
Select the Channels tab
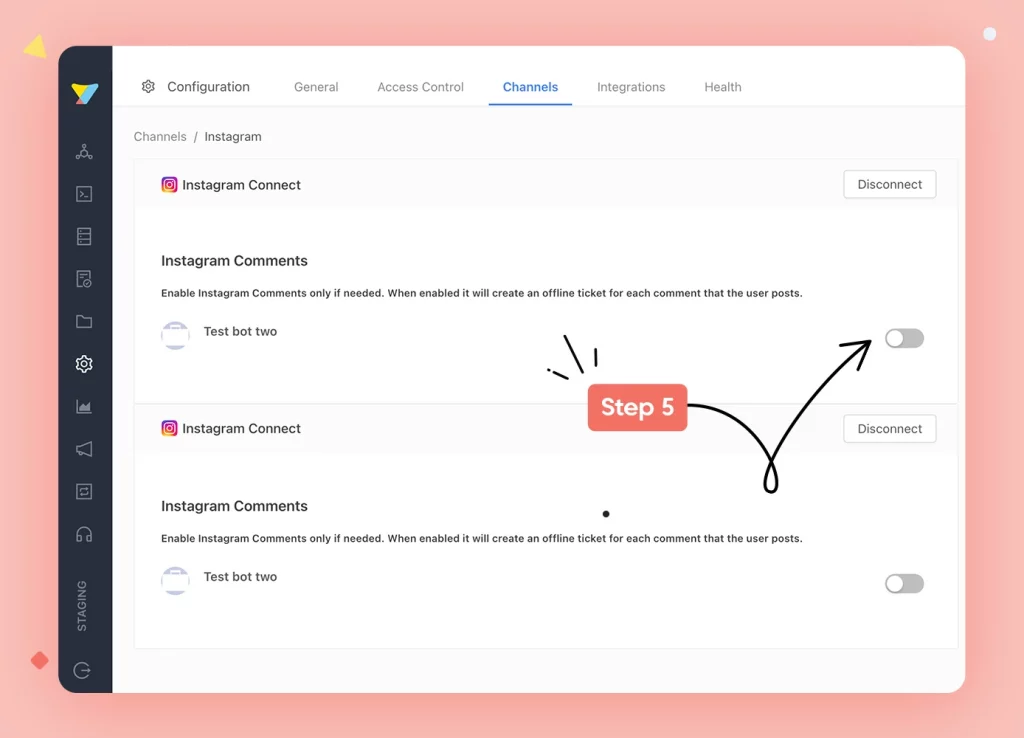point(530,87)
